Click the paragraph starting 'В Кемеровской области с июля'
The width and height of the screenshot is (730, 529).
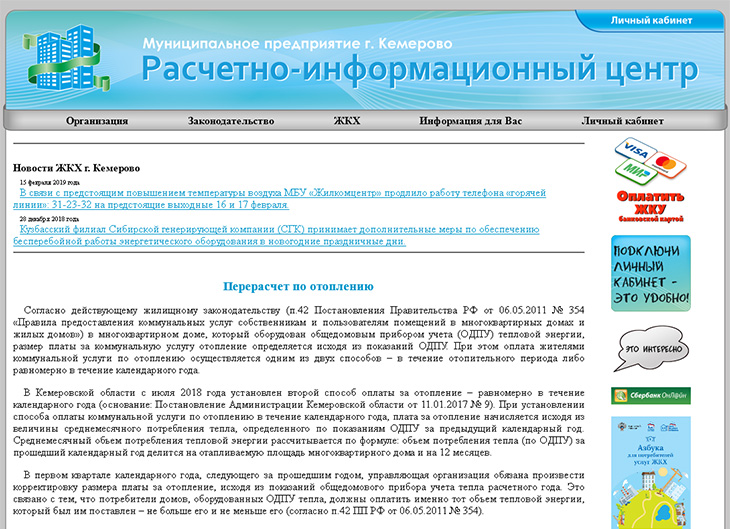(298, 423)
